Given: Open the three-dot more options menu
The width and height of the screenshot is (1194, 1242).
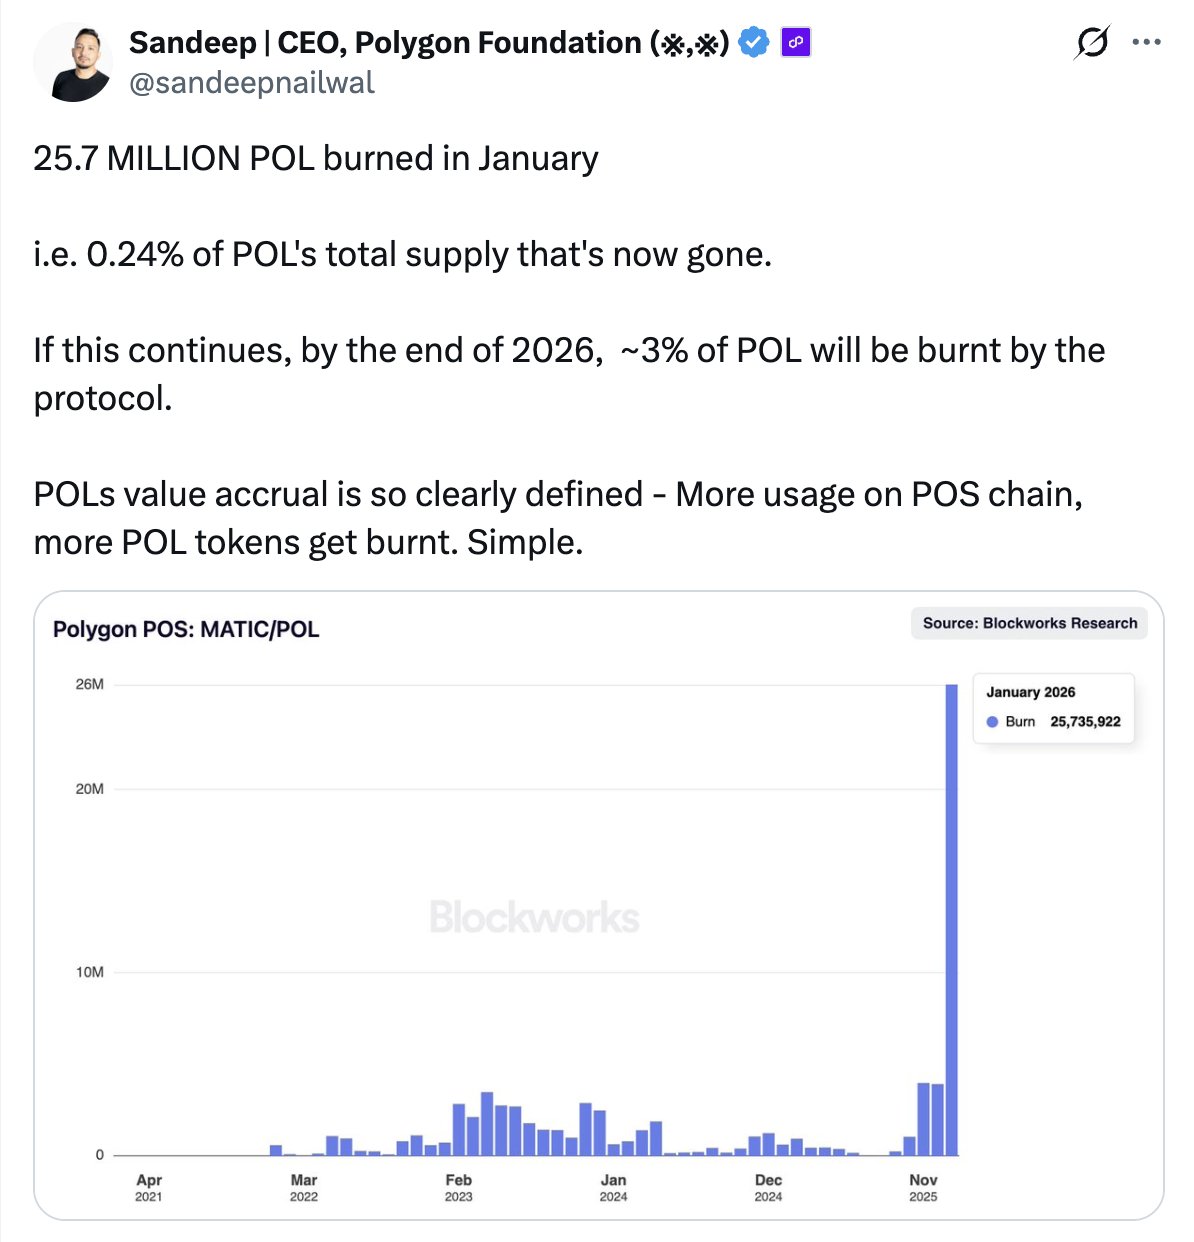Looking at the screenshot, I should coord(1146,43).
